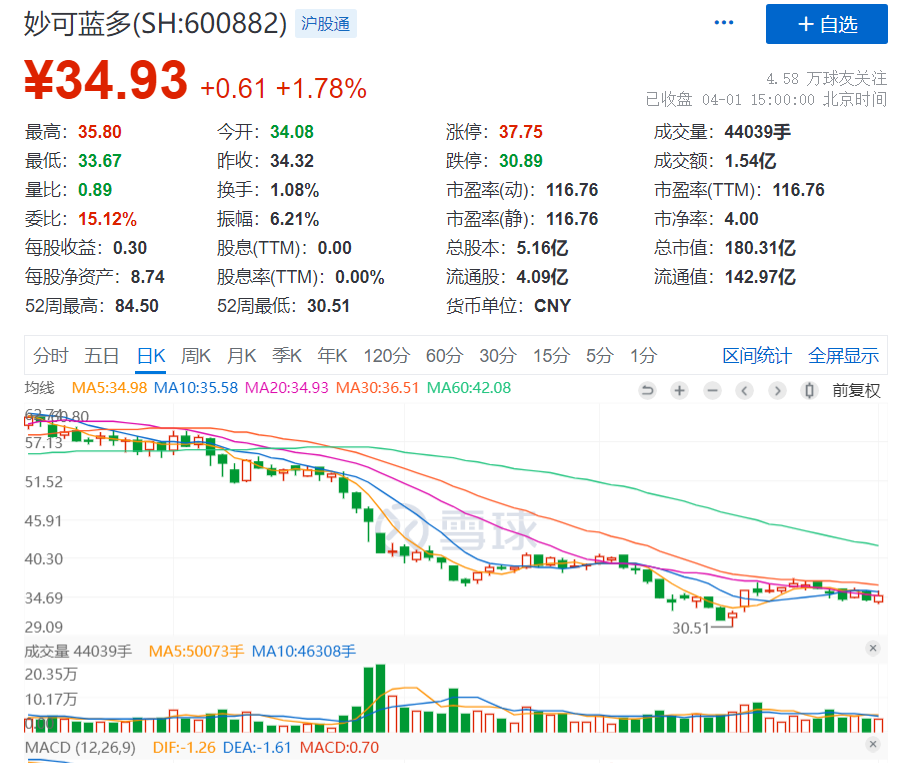Click the 自选 add-to-watchlist button
Viewport: 921px width, 763px height.
click(x=826, y=24)
